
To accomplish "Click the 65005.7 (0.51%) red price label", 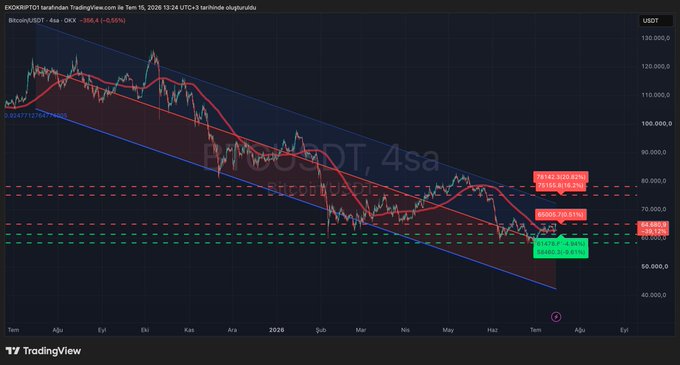I will [x=561, y=215].
